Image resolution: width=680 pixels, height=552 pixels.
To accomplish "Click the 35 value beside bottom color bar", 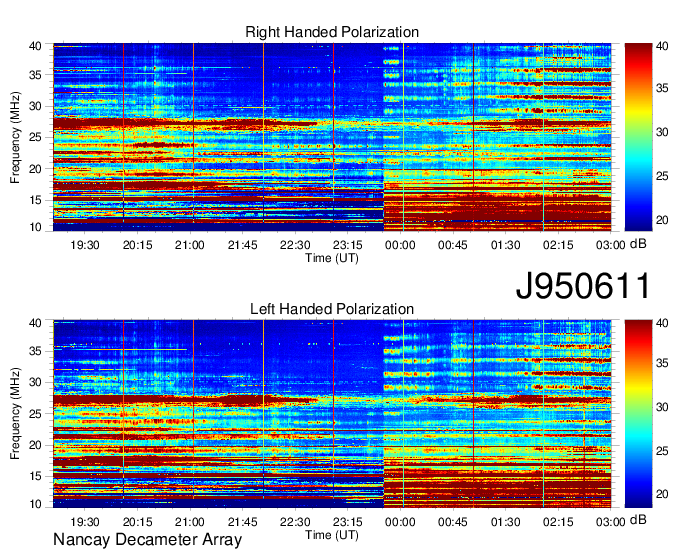I will (662, 363).
